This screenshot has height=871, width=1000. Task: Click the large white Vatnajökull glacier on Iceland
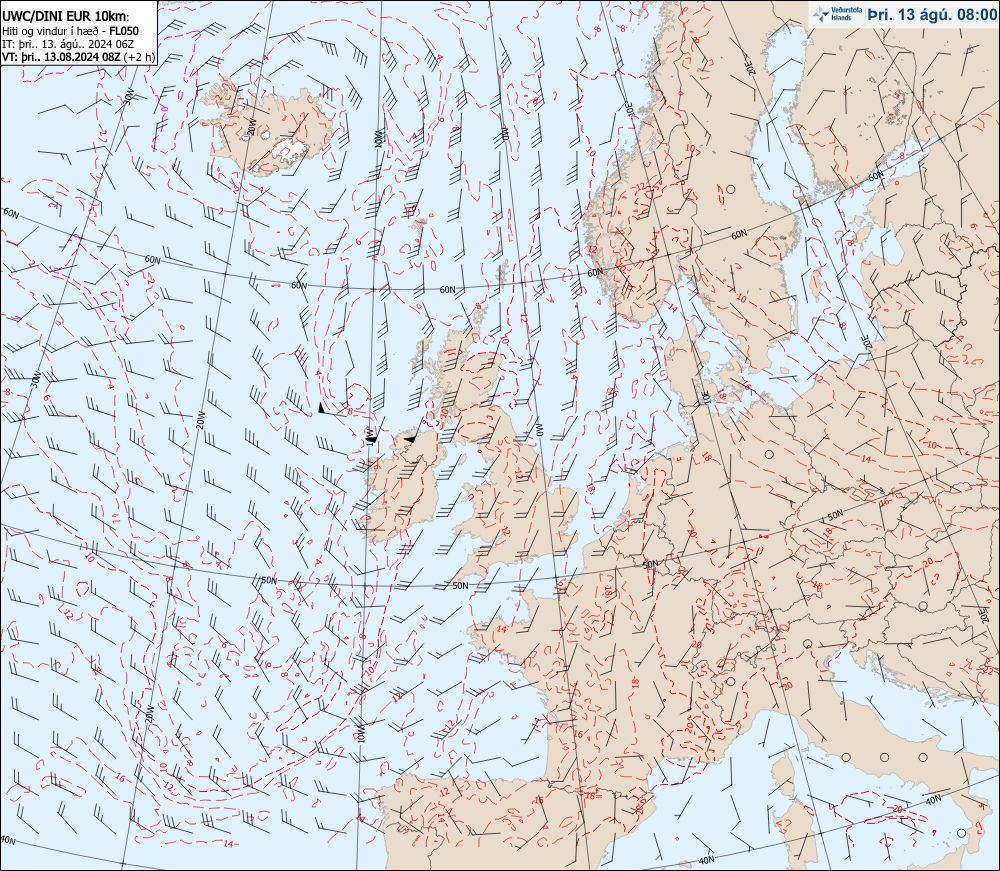click(290, 149)
